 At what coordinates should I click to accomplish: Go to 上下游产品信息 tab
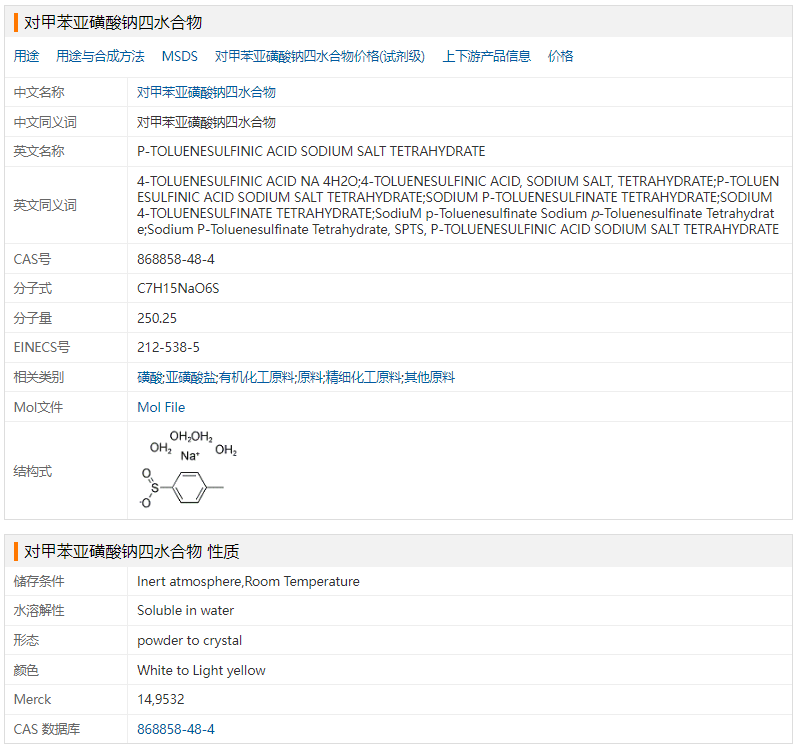point(487,57)
